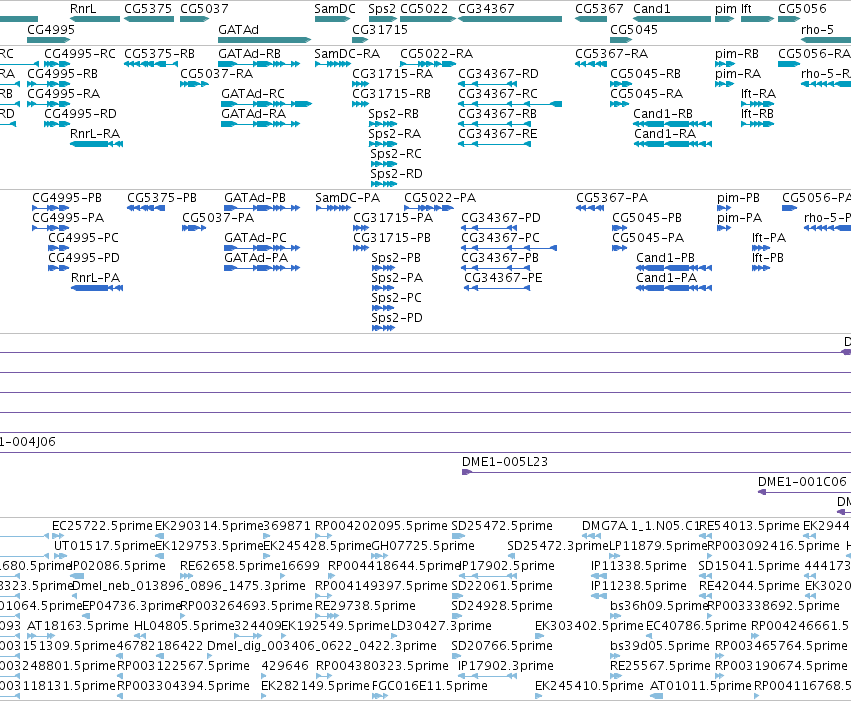
Task: Select transcript CG5037-RA
Action: coord(217,74)
